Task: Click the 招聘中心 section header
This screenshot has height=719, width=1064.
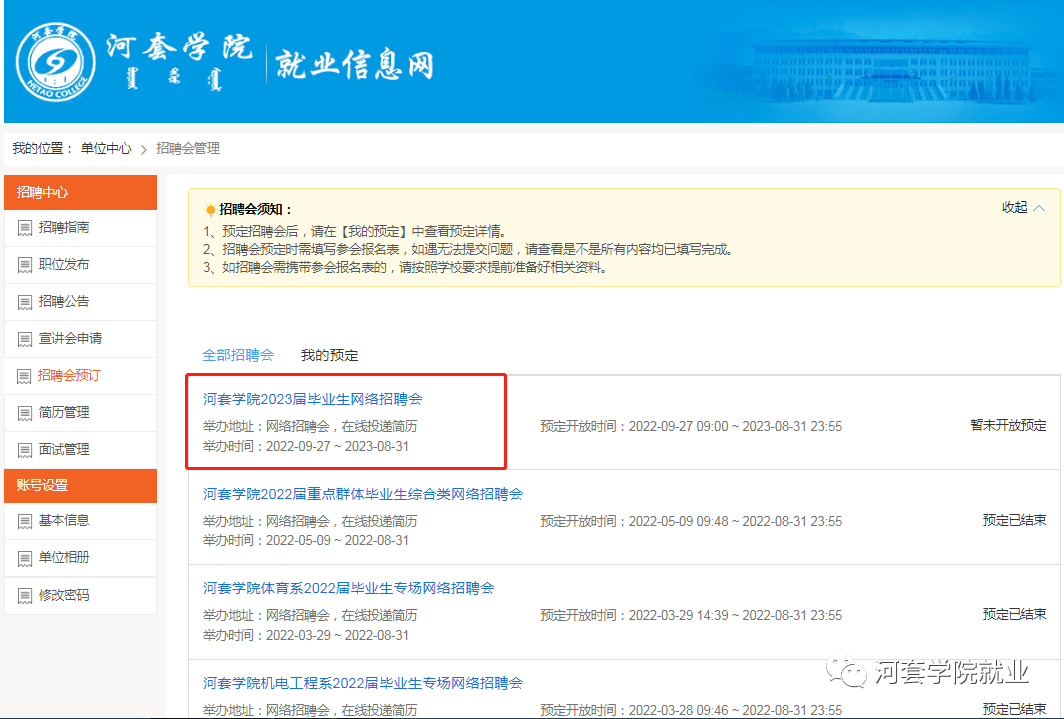Action: point(80,193)
